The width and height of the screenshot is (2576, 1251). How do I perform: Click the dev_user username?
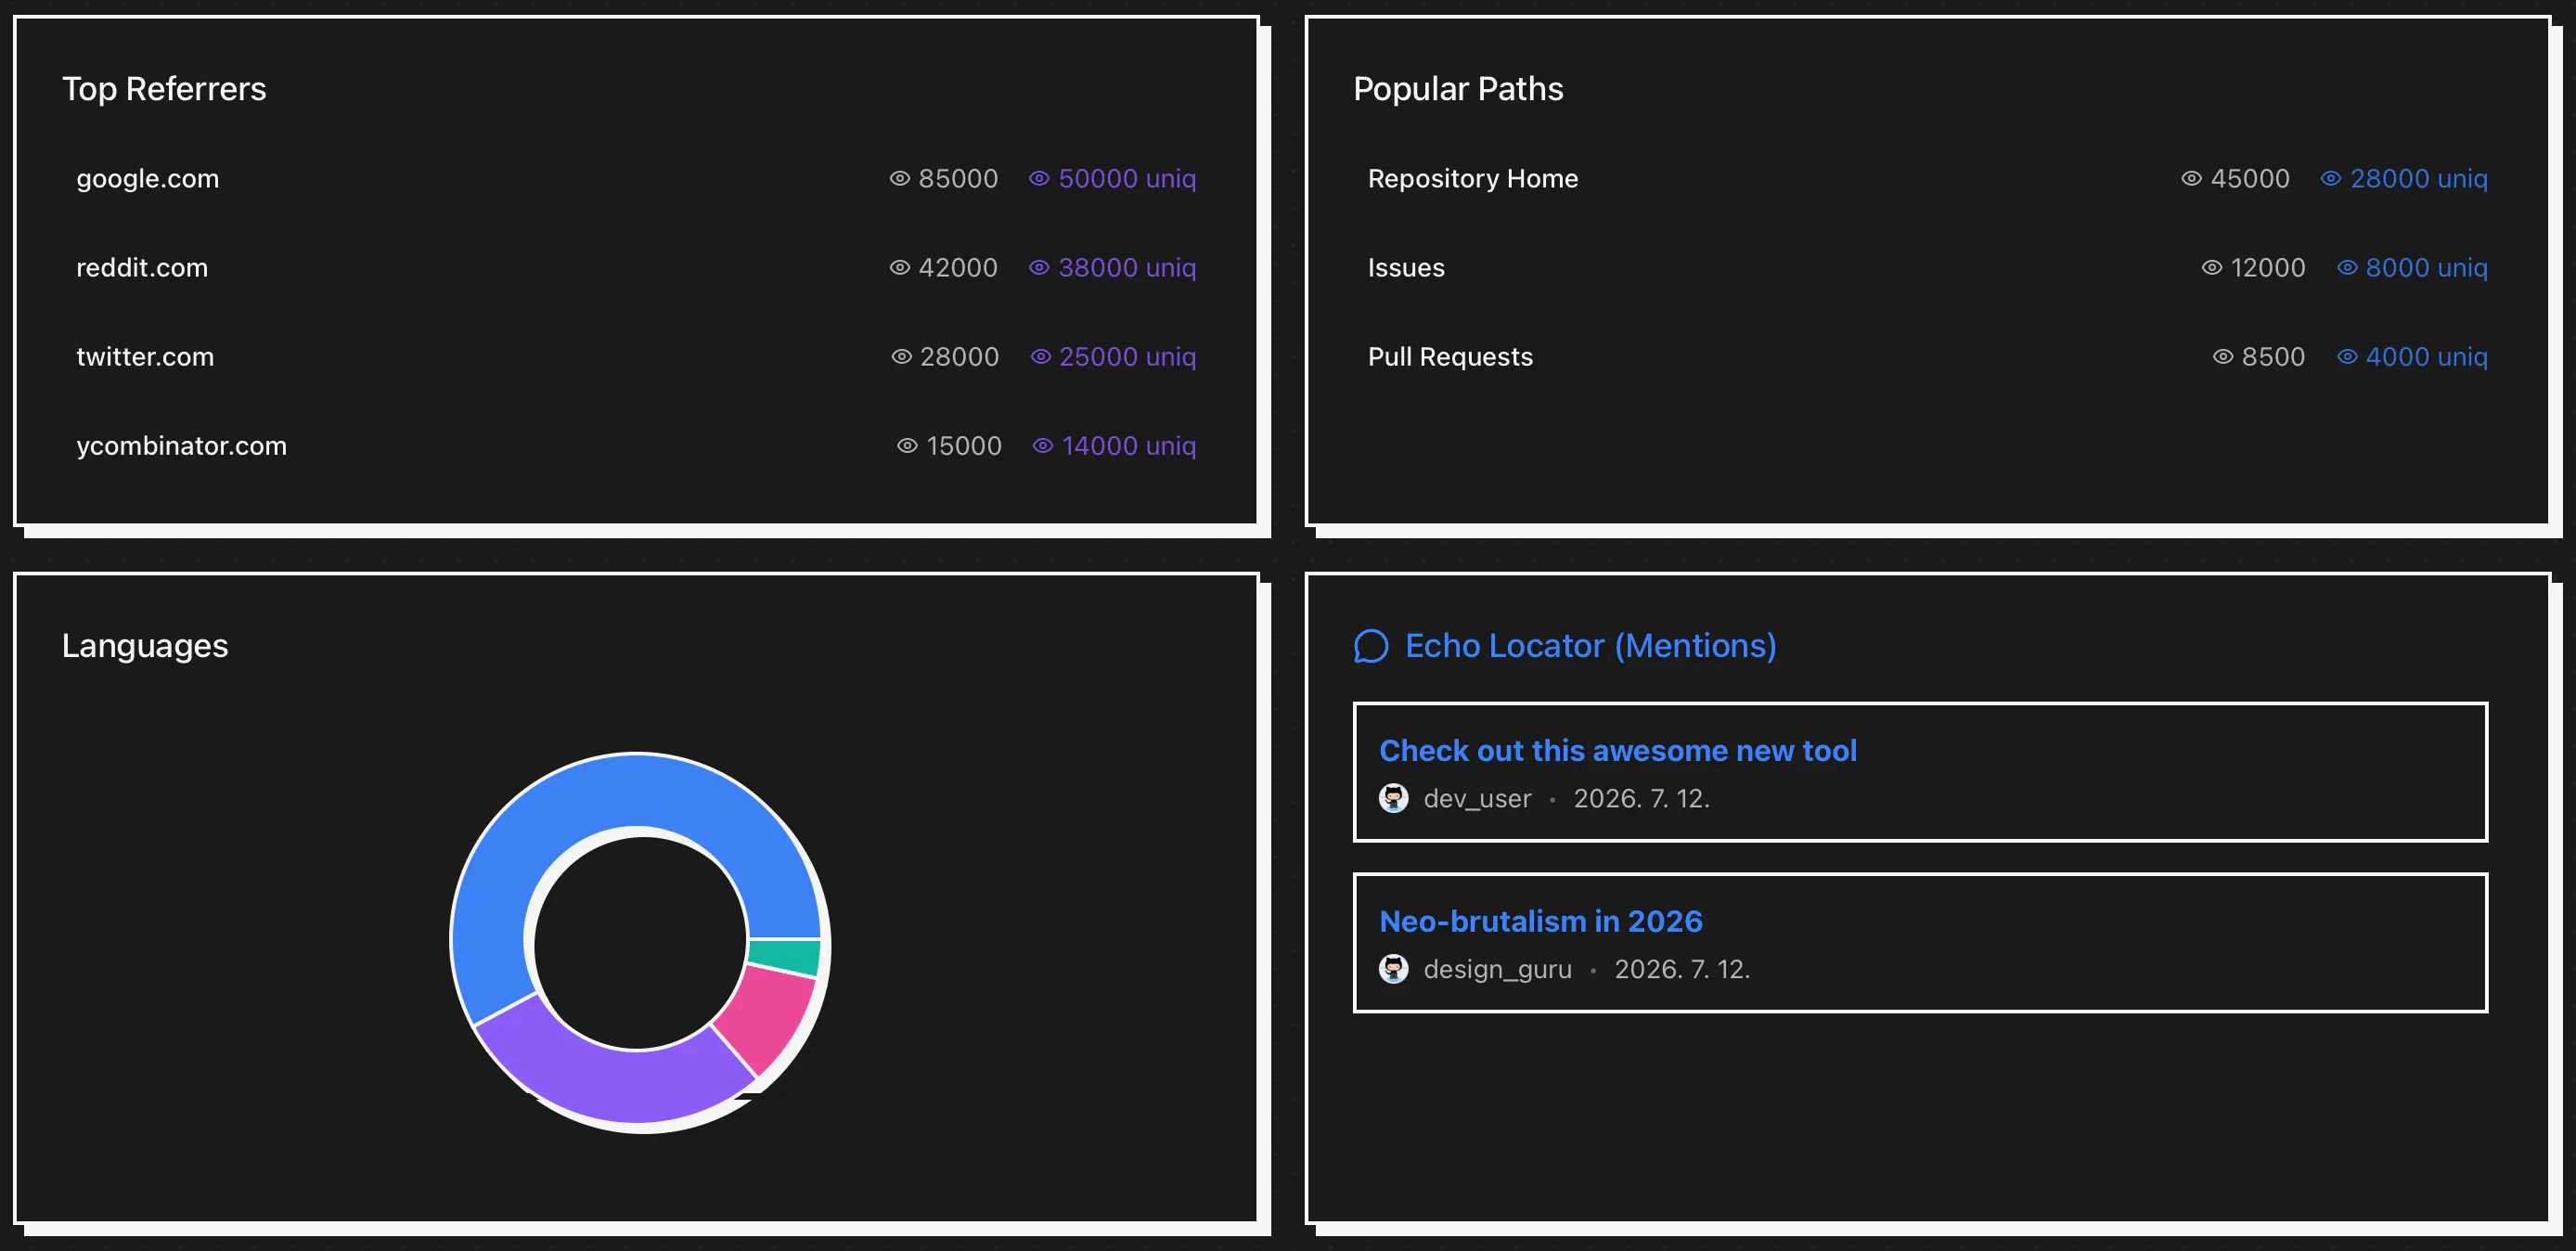pyautogui.click(x=1477, y=798)
